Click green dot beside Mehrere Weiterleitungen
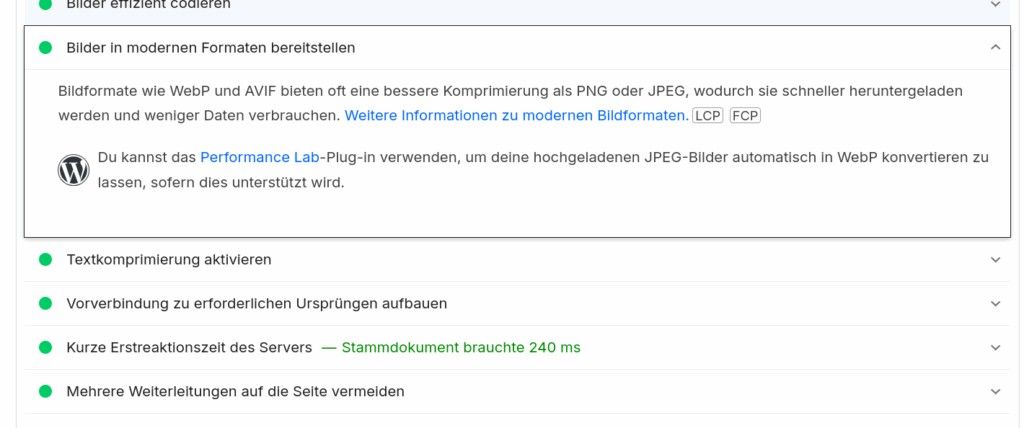The width and height of the screenshot is (1024, 428). (x=45, y=392)
